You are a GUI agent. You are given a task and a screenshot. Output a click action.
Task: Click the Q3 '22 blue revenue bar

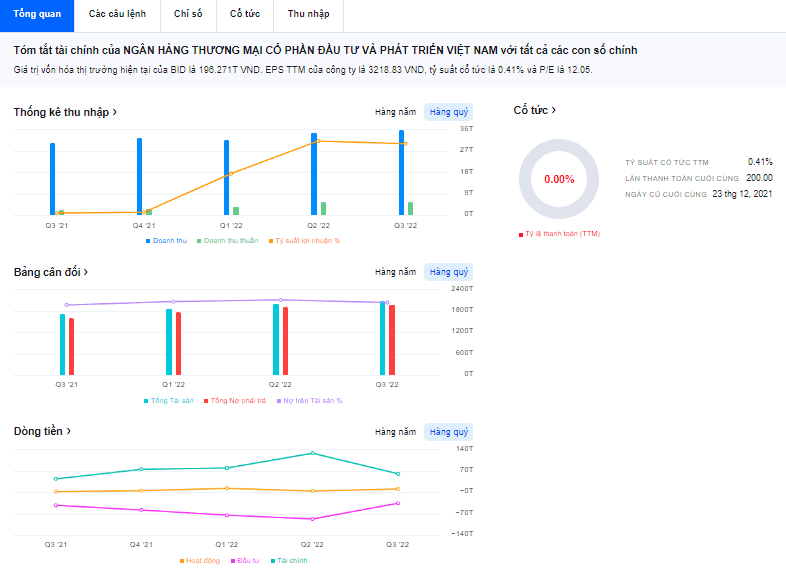[x=402, y=172]
